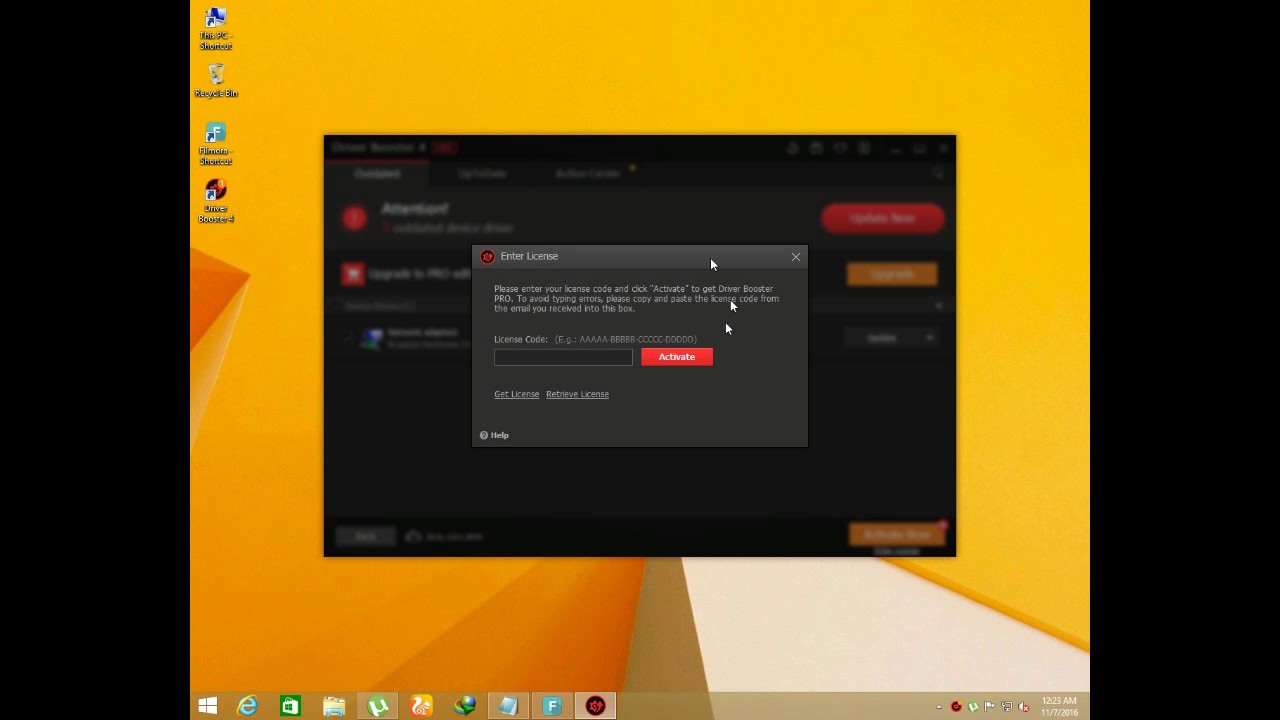1280x720 pixels.
Task: Collapse the device drivers list section arrow
Action: click(x=938, y=306)
